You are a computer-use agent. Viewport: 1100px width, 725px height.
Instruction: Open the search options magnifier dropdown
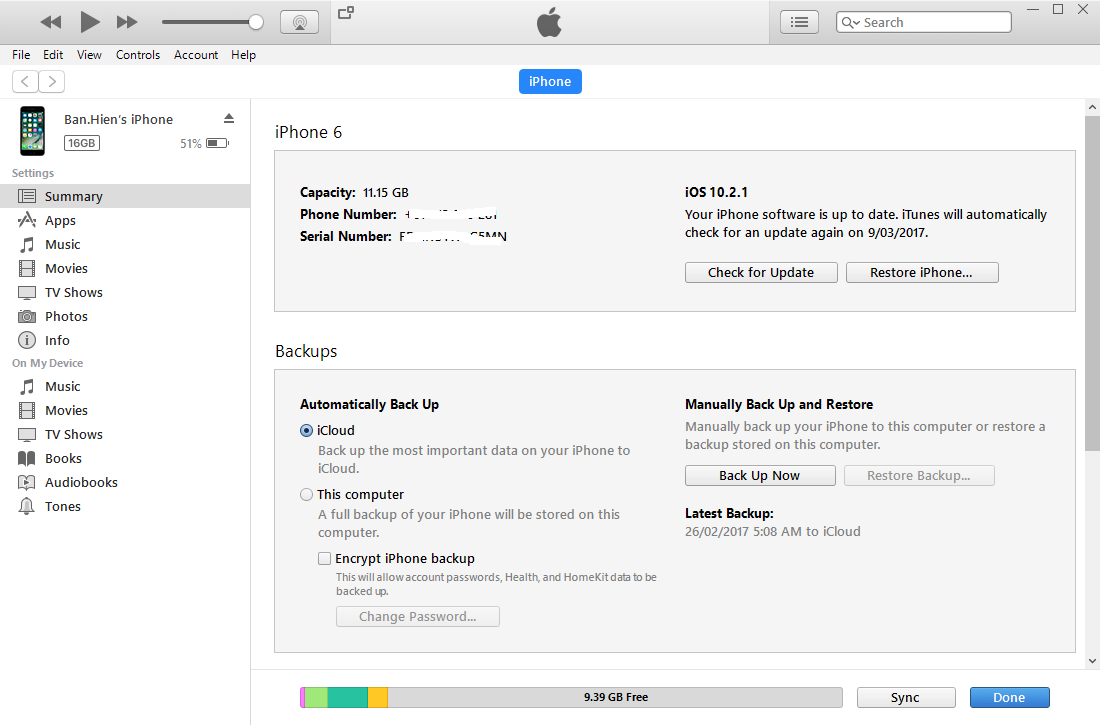(850, 22)
